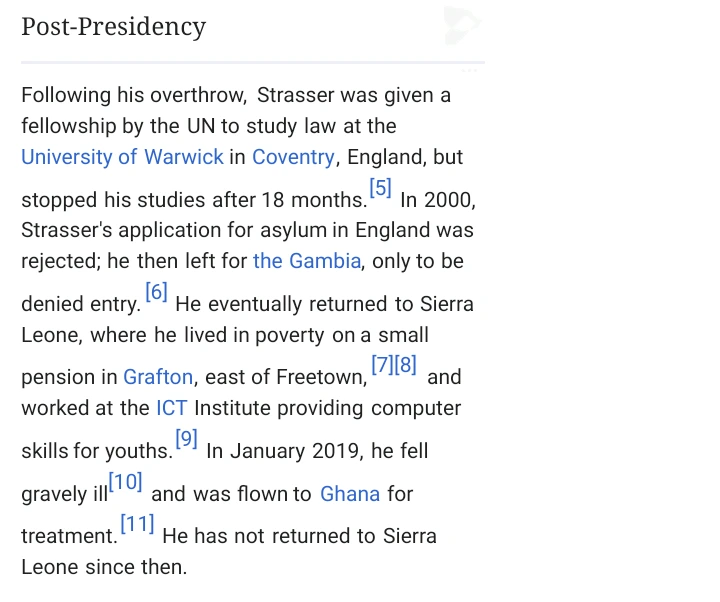The width and height of the screenshot is (720, 602).
Task: Open reference [8] after Freetown
Action: point(405,365)
